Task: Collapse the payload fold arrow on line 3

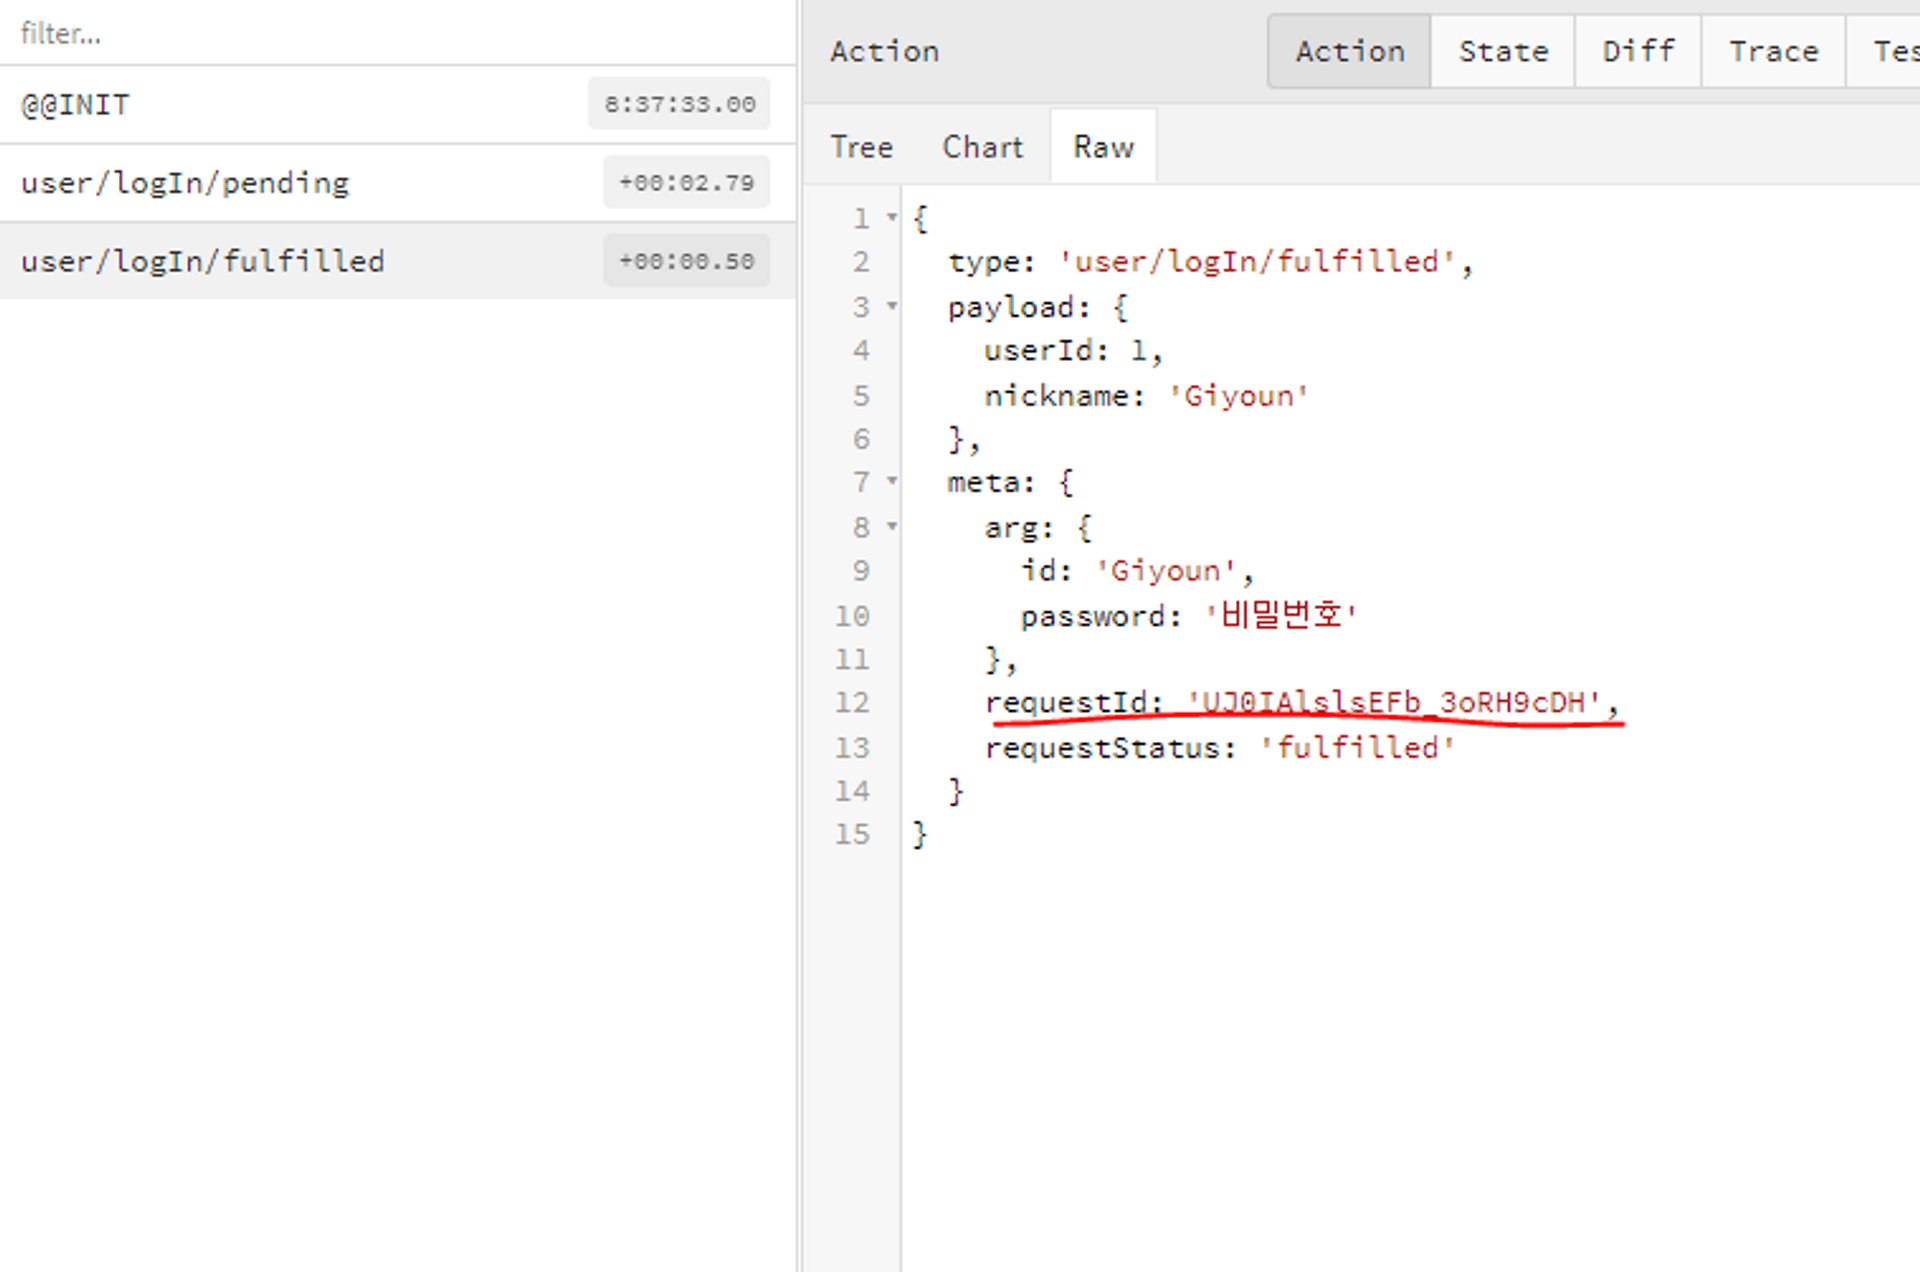Action: click(x=891, y=306)
